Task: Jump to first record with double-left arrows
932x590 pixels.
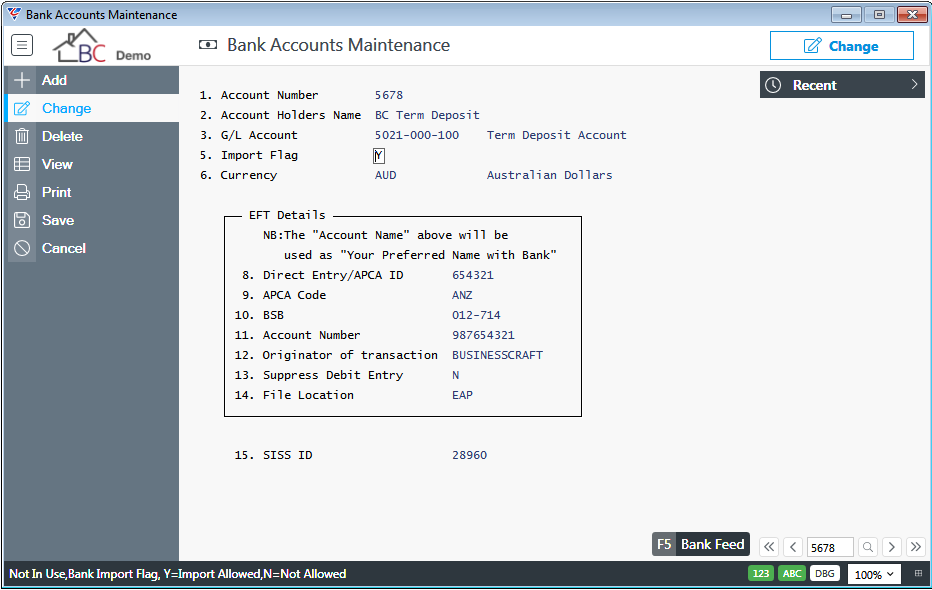Action: (x=769, y=547)
